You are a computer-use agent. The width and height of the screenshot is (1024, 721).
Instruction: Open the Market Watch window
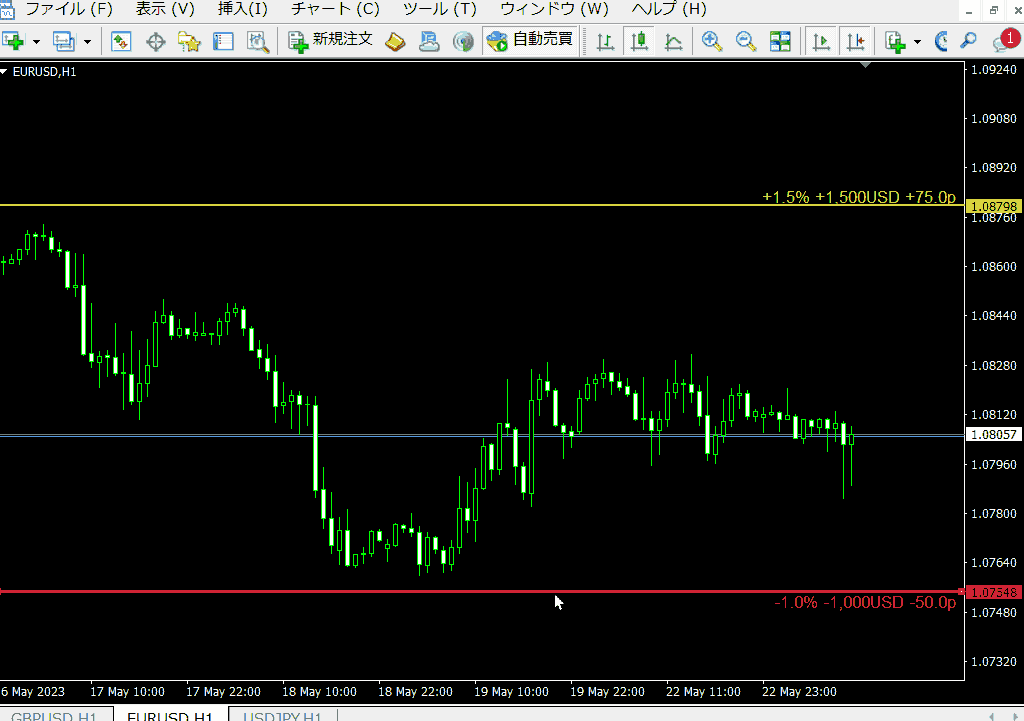(x=121, y=41)
